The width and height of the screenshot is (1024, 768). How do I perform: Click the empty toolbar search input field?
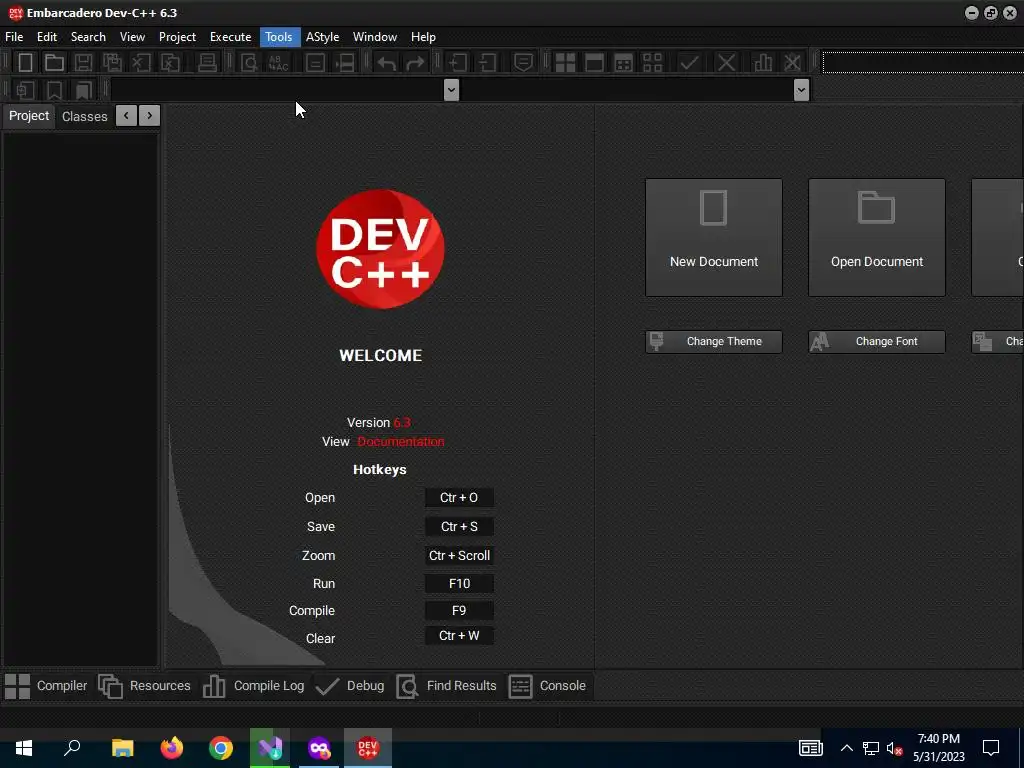(x=923, y=63)
